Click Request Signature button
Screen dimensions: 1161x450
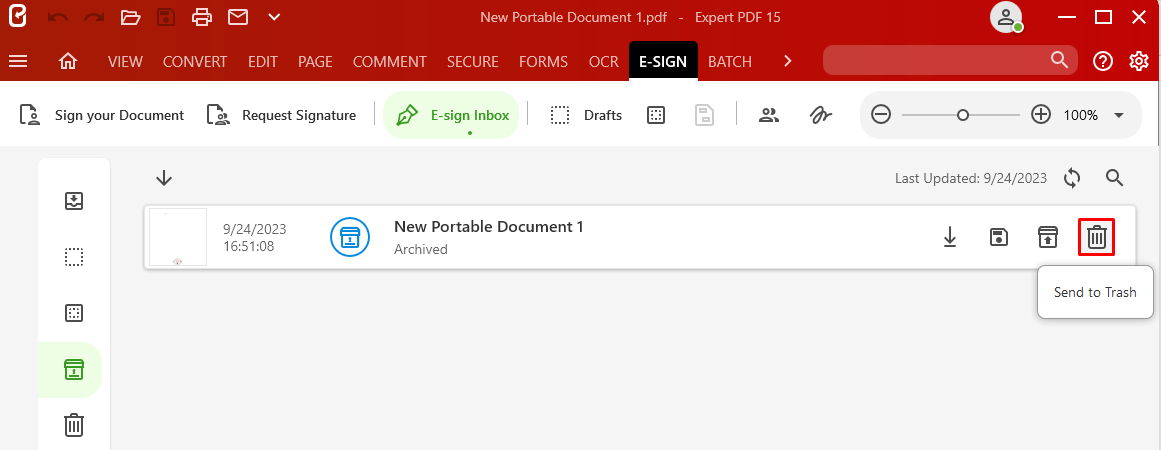point(281,115)
